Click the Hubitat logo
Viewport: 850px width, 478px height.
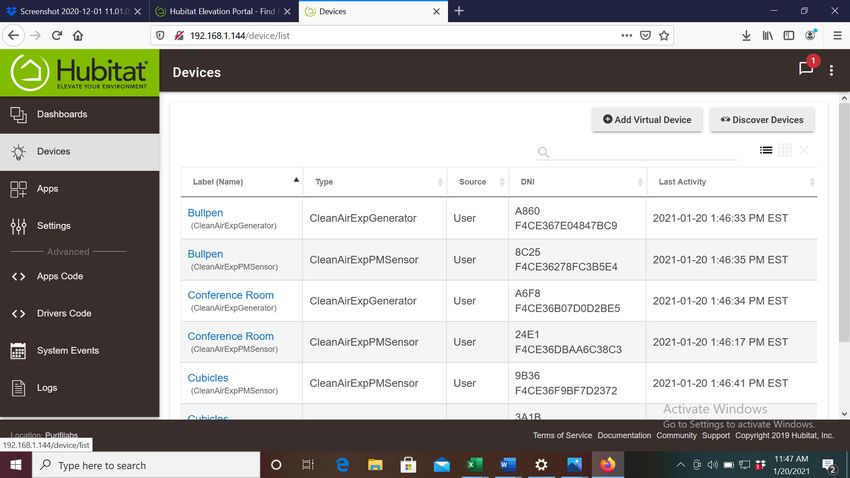80,73
